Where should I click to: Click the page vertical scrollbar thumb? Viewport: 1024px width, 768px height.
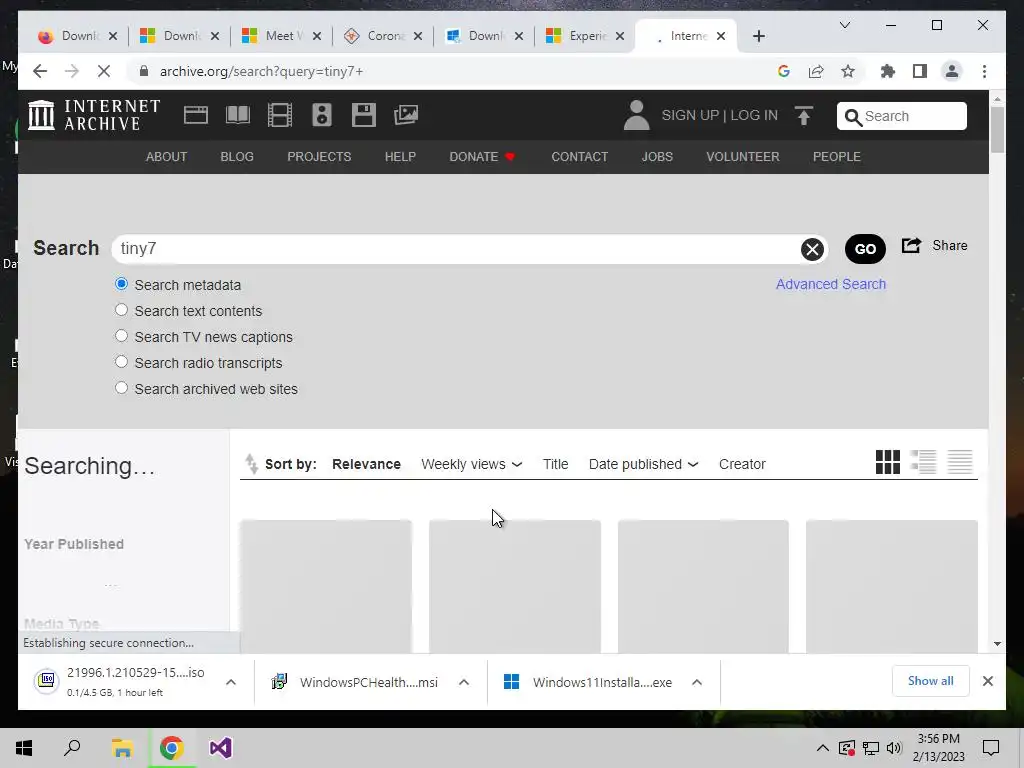pos(997,129)
